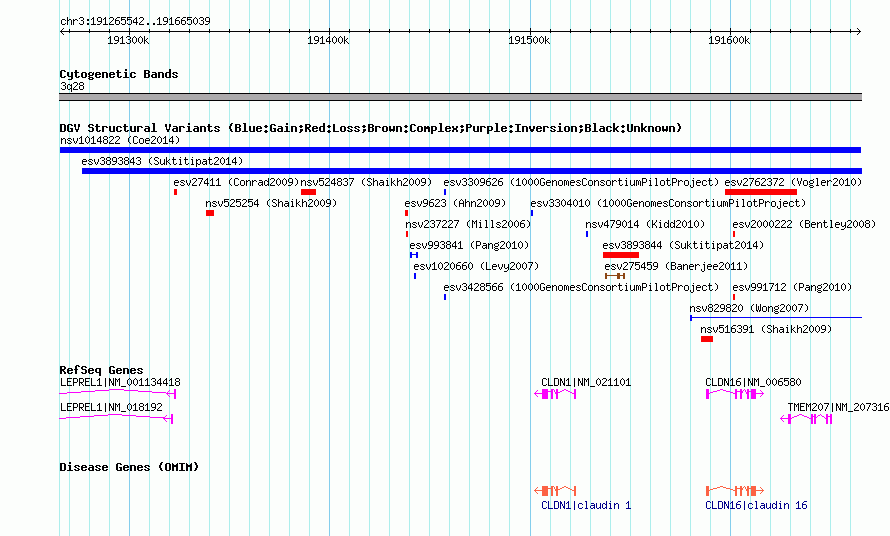Open esv3428566 variant label
This screenshot has width=890, height=536.
coord(581,287)
